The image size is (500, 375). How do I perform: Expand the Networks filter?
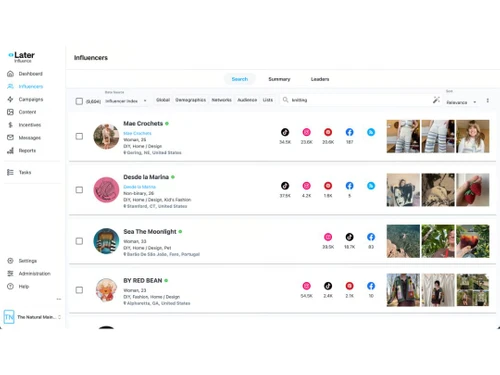(x=222, y=100)
